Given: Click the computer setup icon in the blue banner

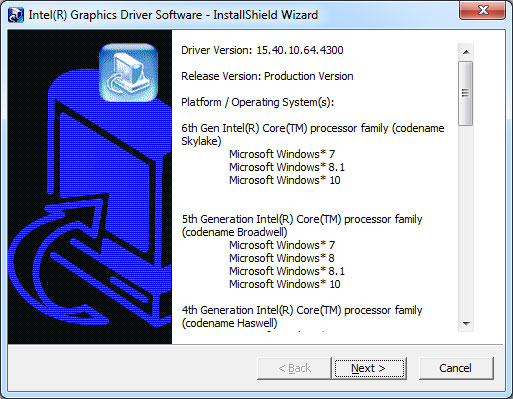Looking at the screenshot, I should point(128,73).
